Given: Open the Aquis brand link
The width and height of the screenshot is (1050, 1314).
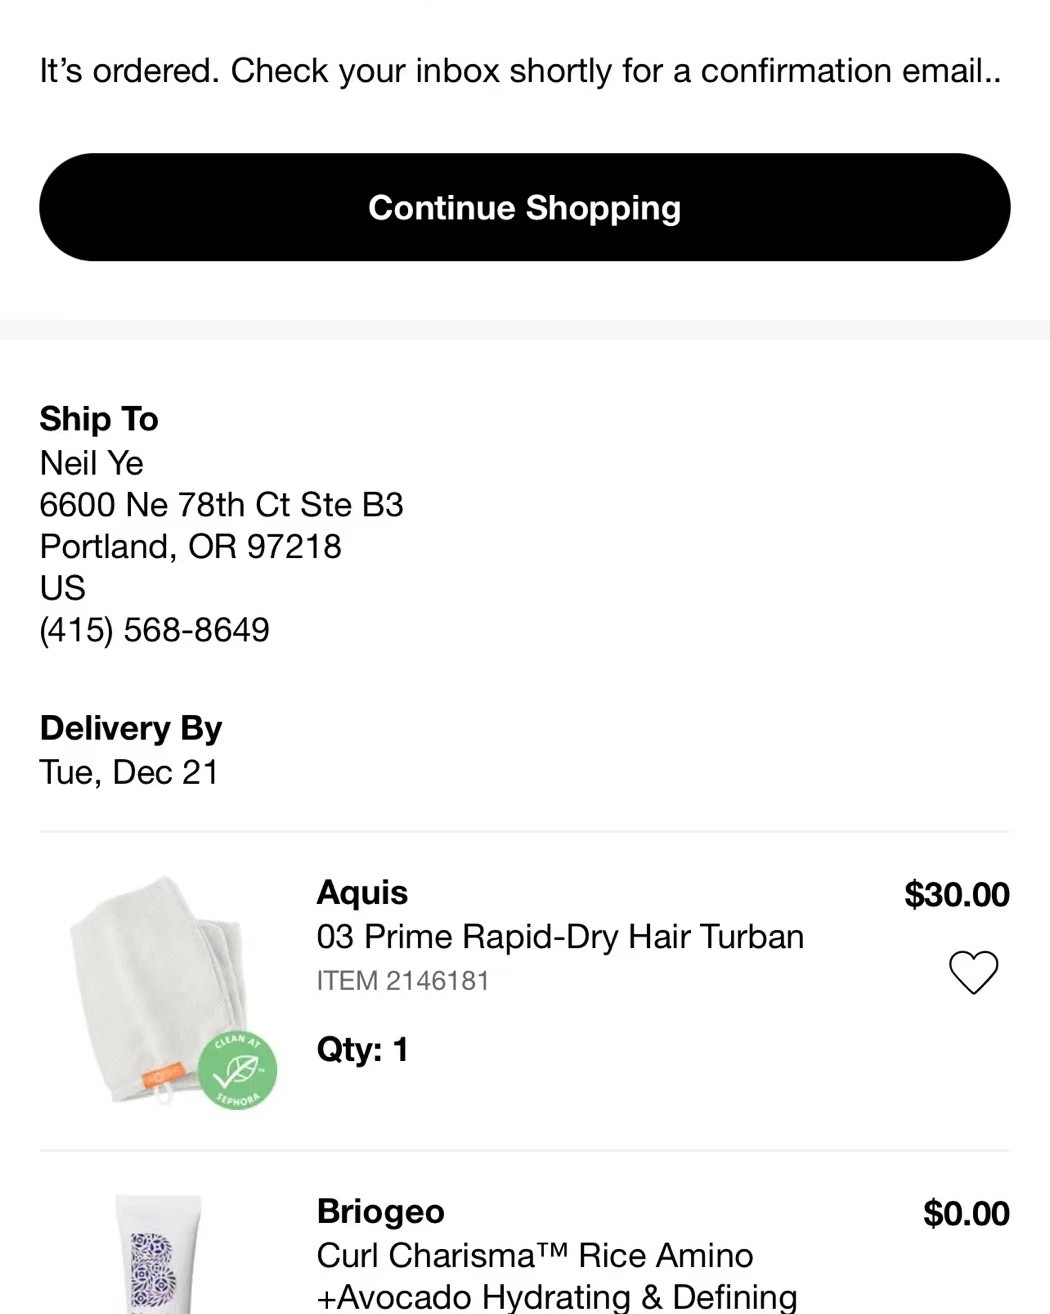Looking at the screenshot, I should pos(362,892).
